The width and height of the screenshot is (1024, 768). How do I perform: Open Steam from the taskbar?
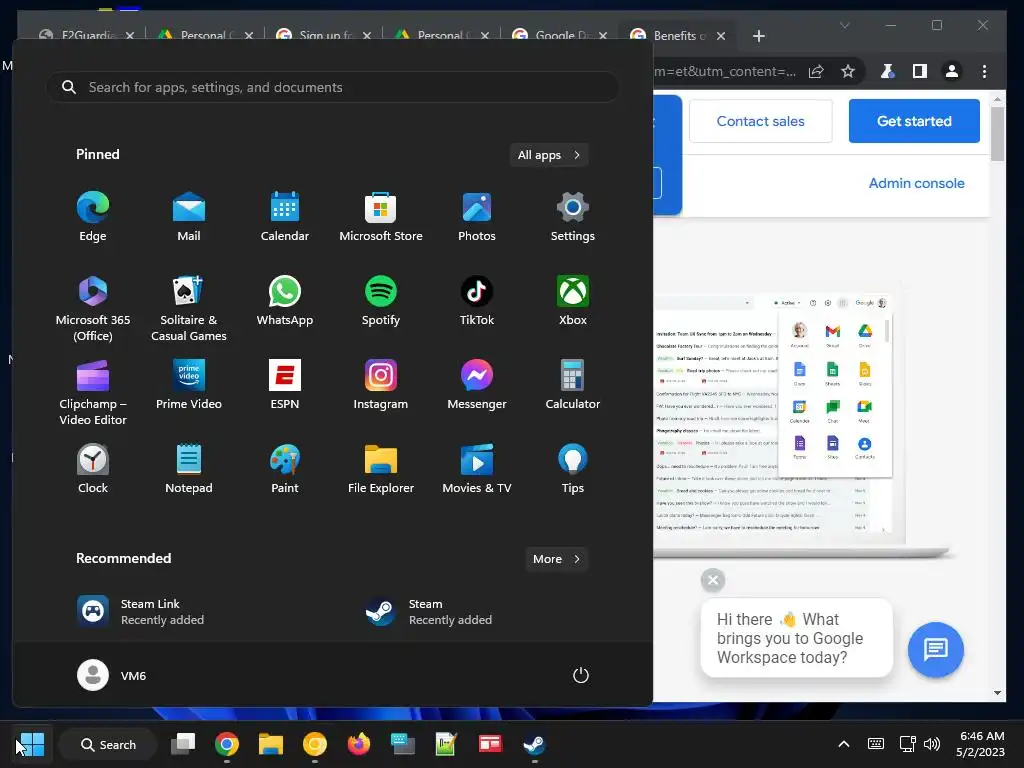534,744
